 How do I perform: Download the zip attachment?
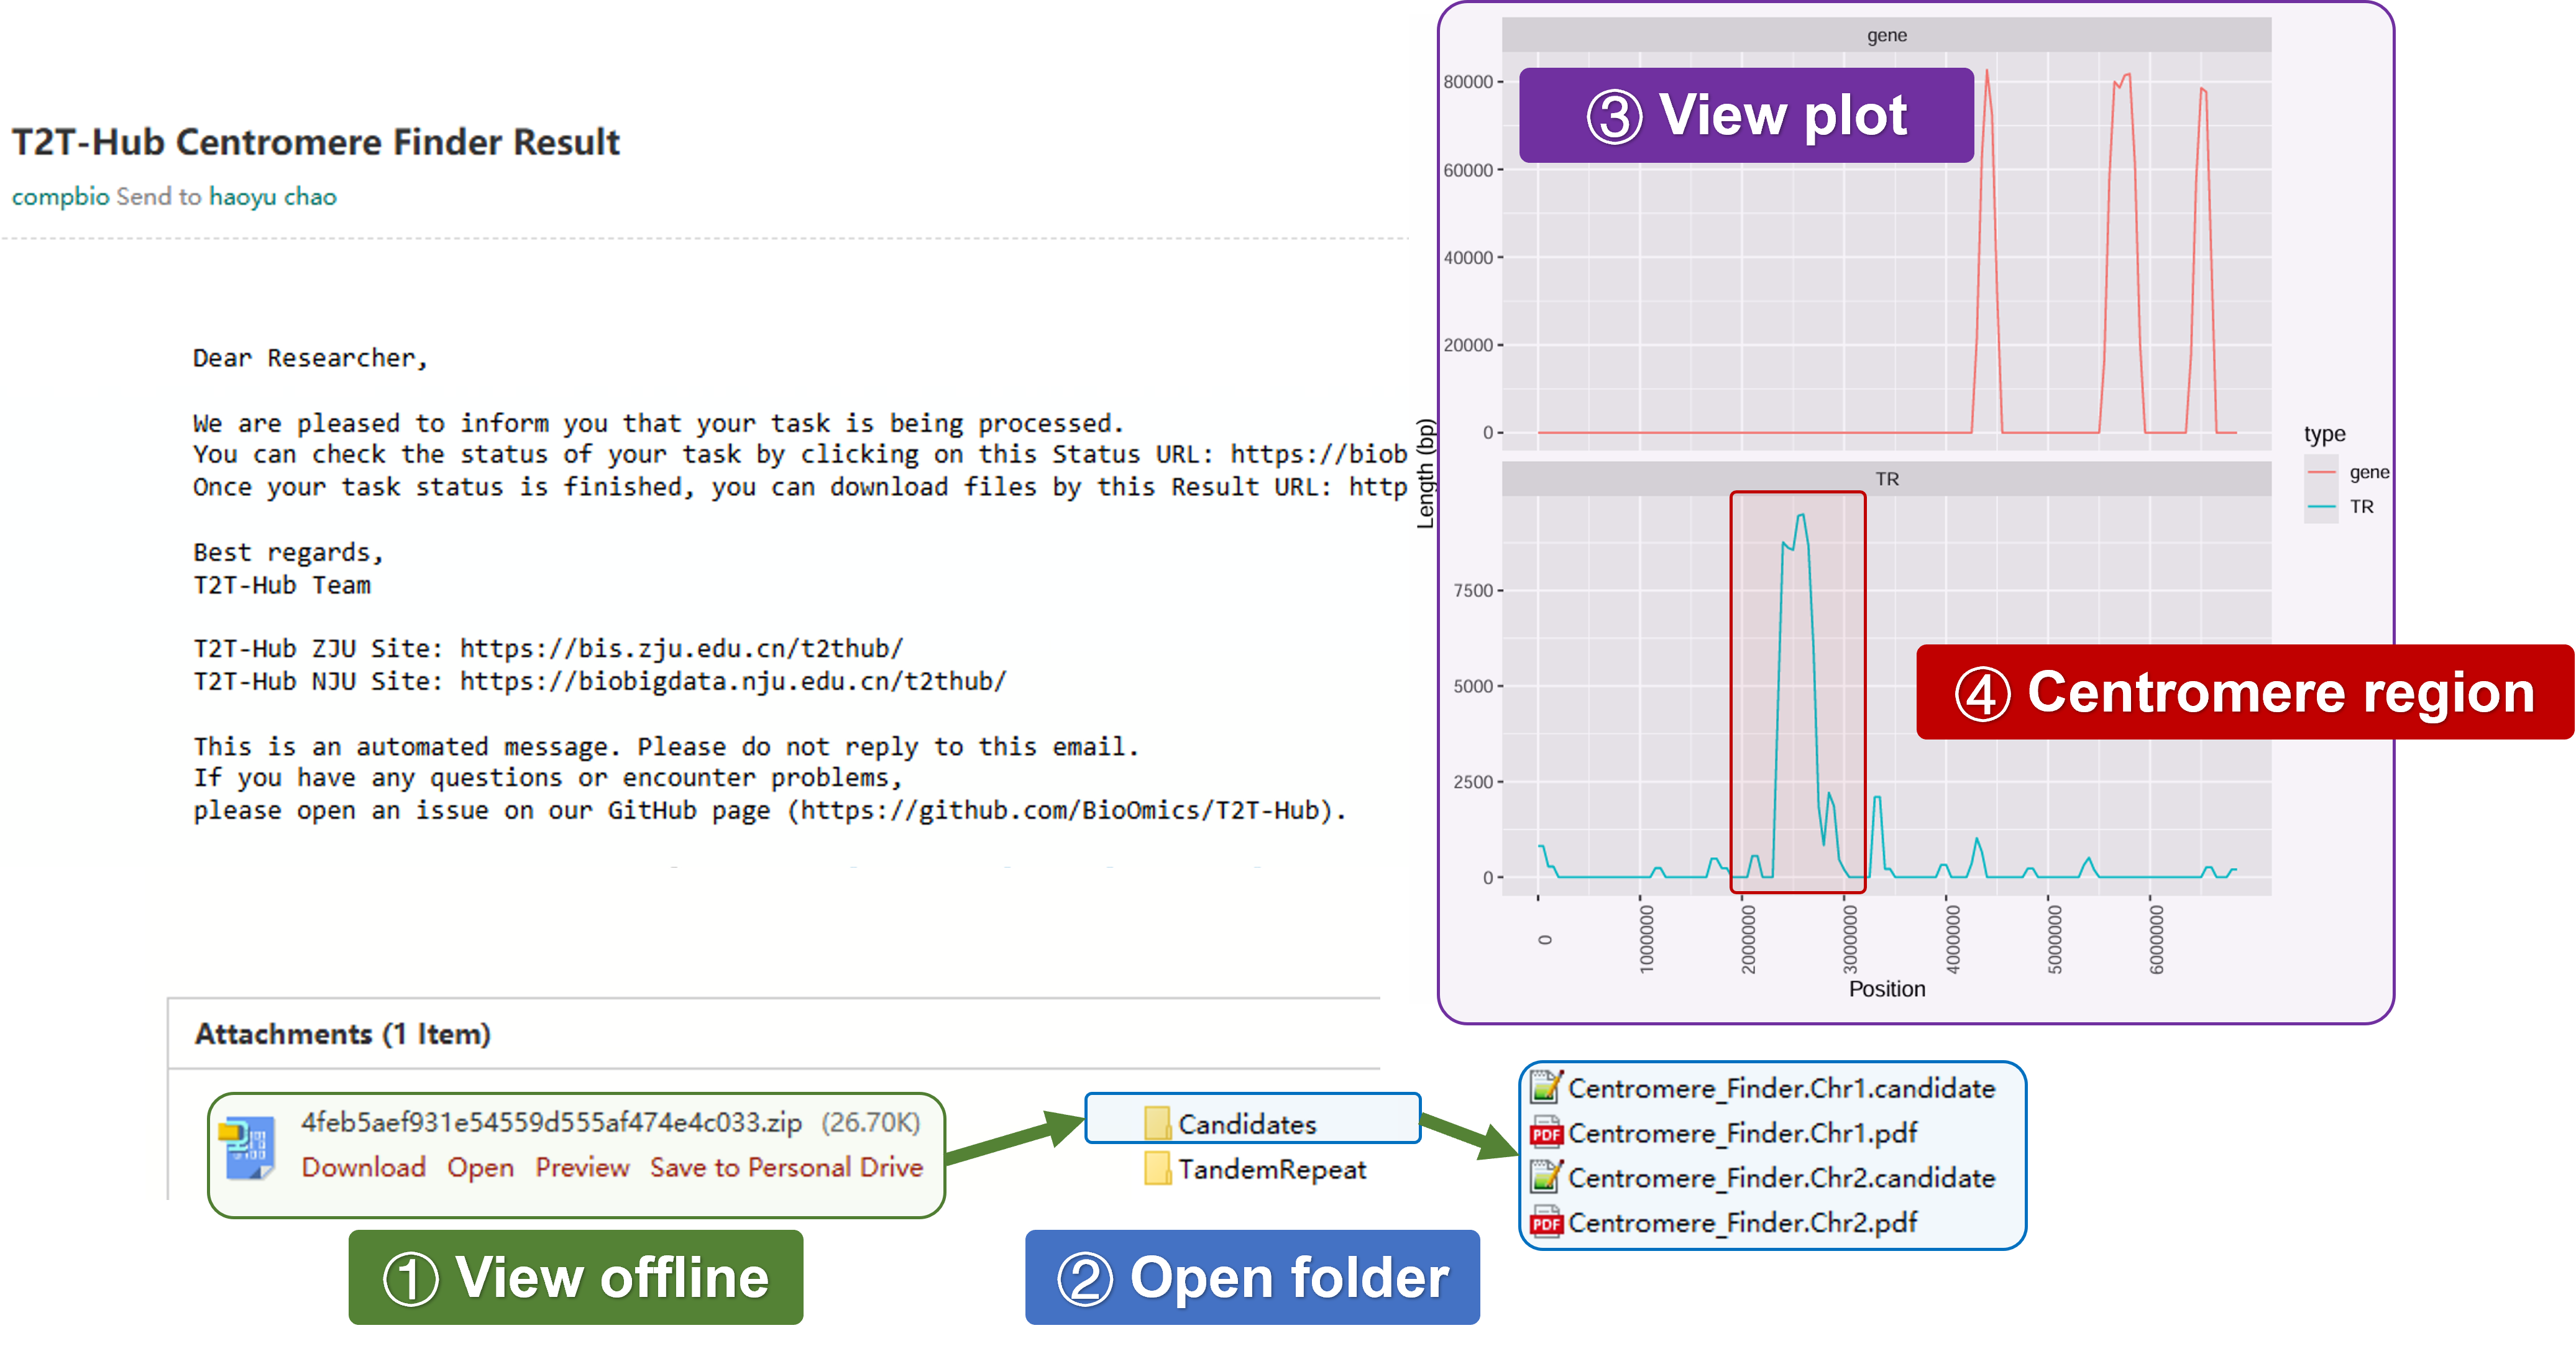[x=363, y=1167]
